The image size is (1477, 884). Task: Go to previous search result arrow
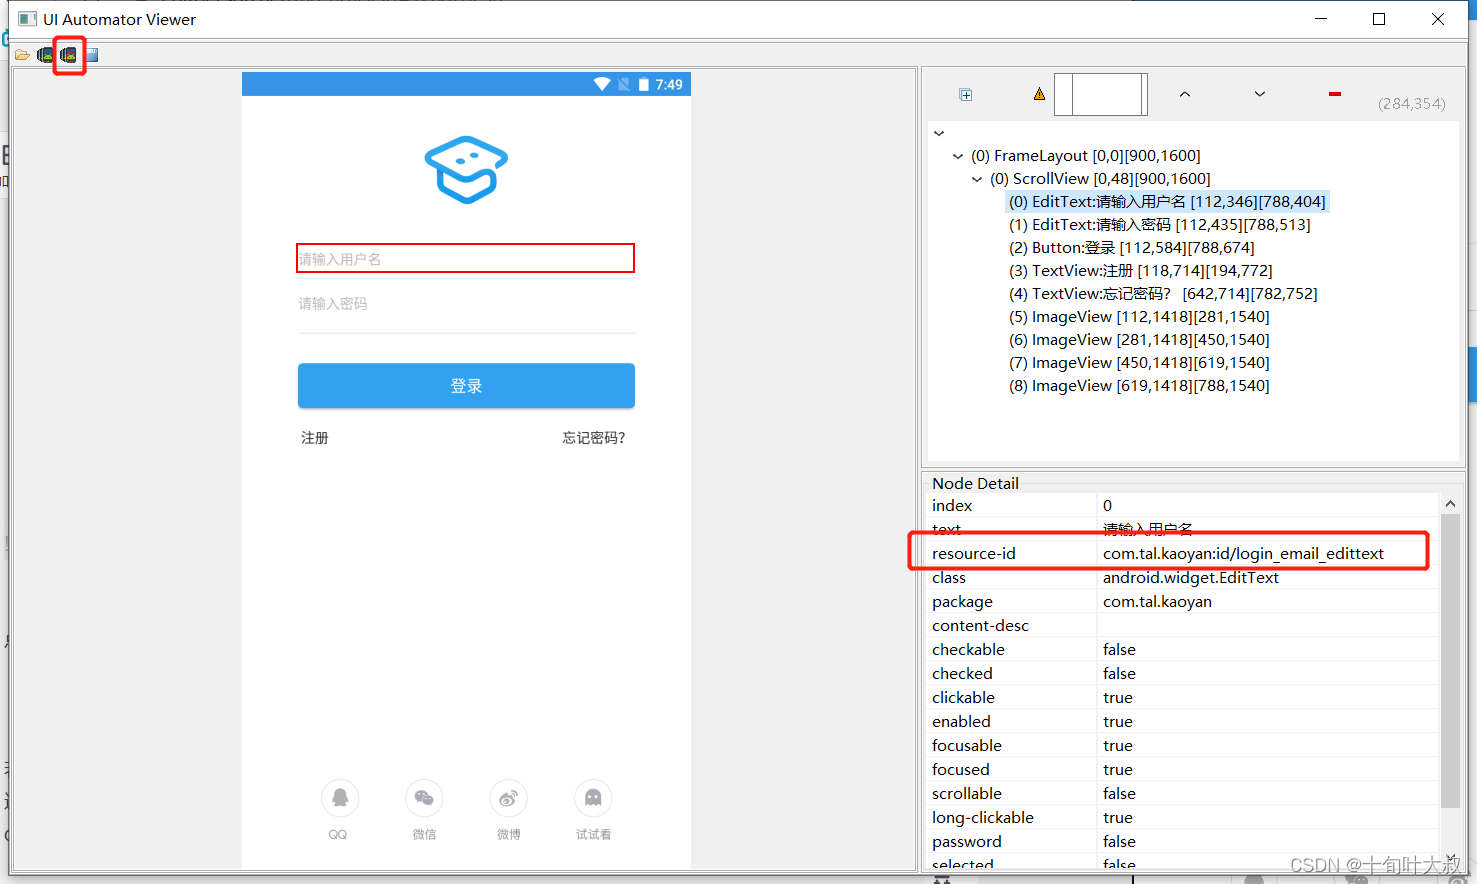1185,94
